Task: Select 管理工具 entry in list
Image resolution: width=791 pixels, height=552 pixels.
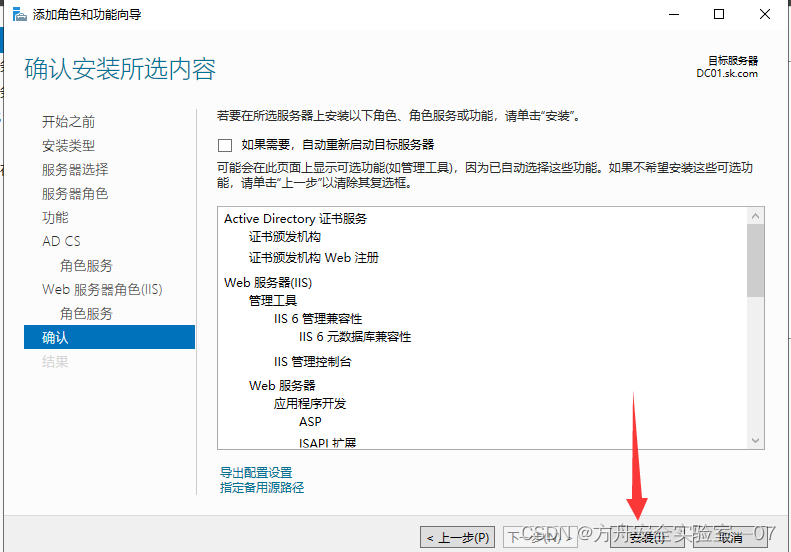Action: point(273,301)
